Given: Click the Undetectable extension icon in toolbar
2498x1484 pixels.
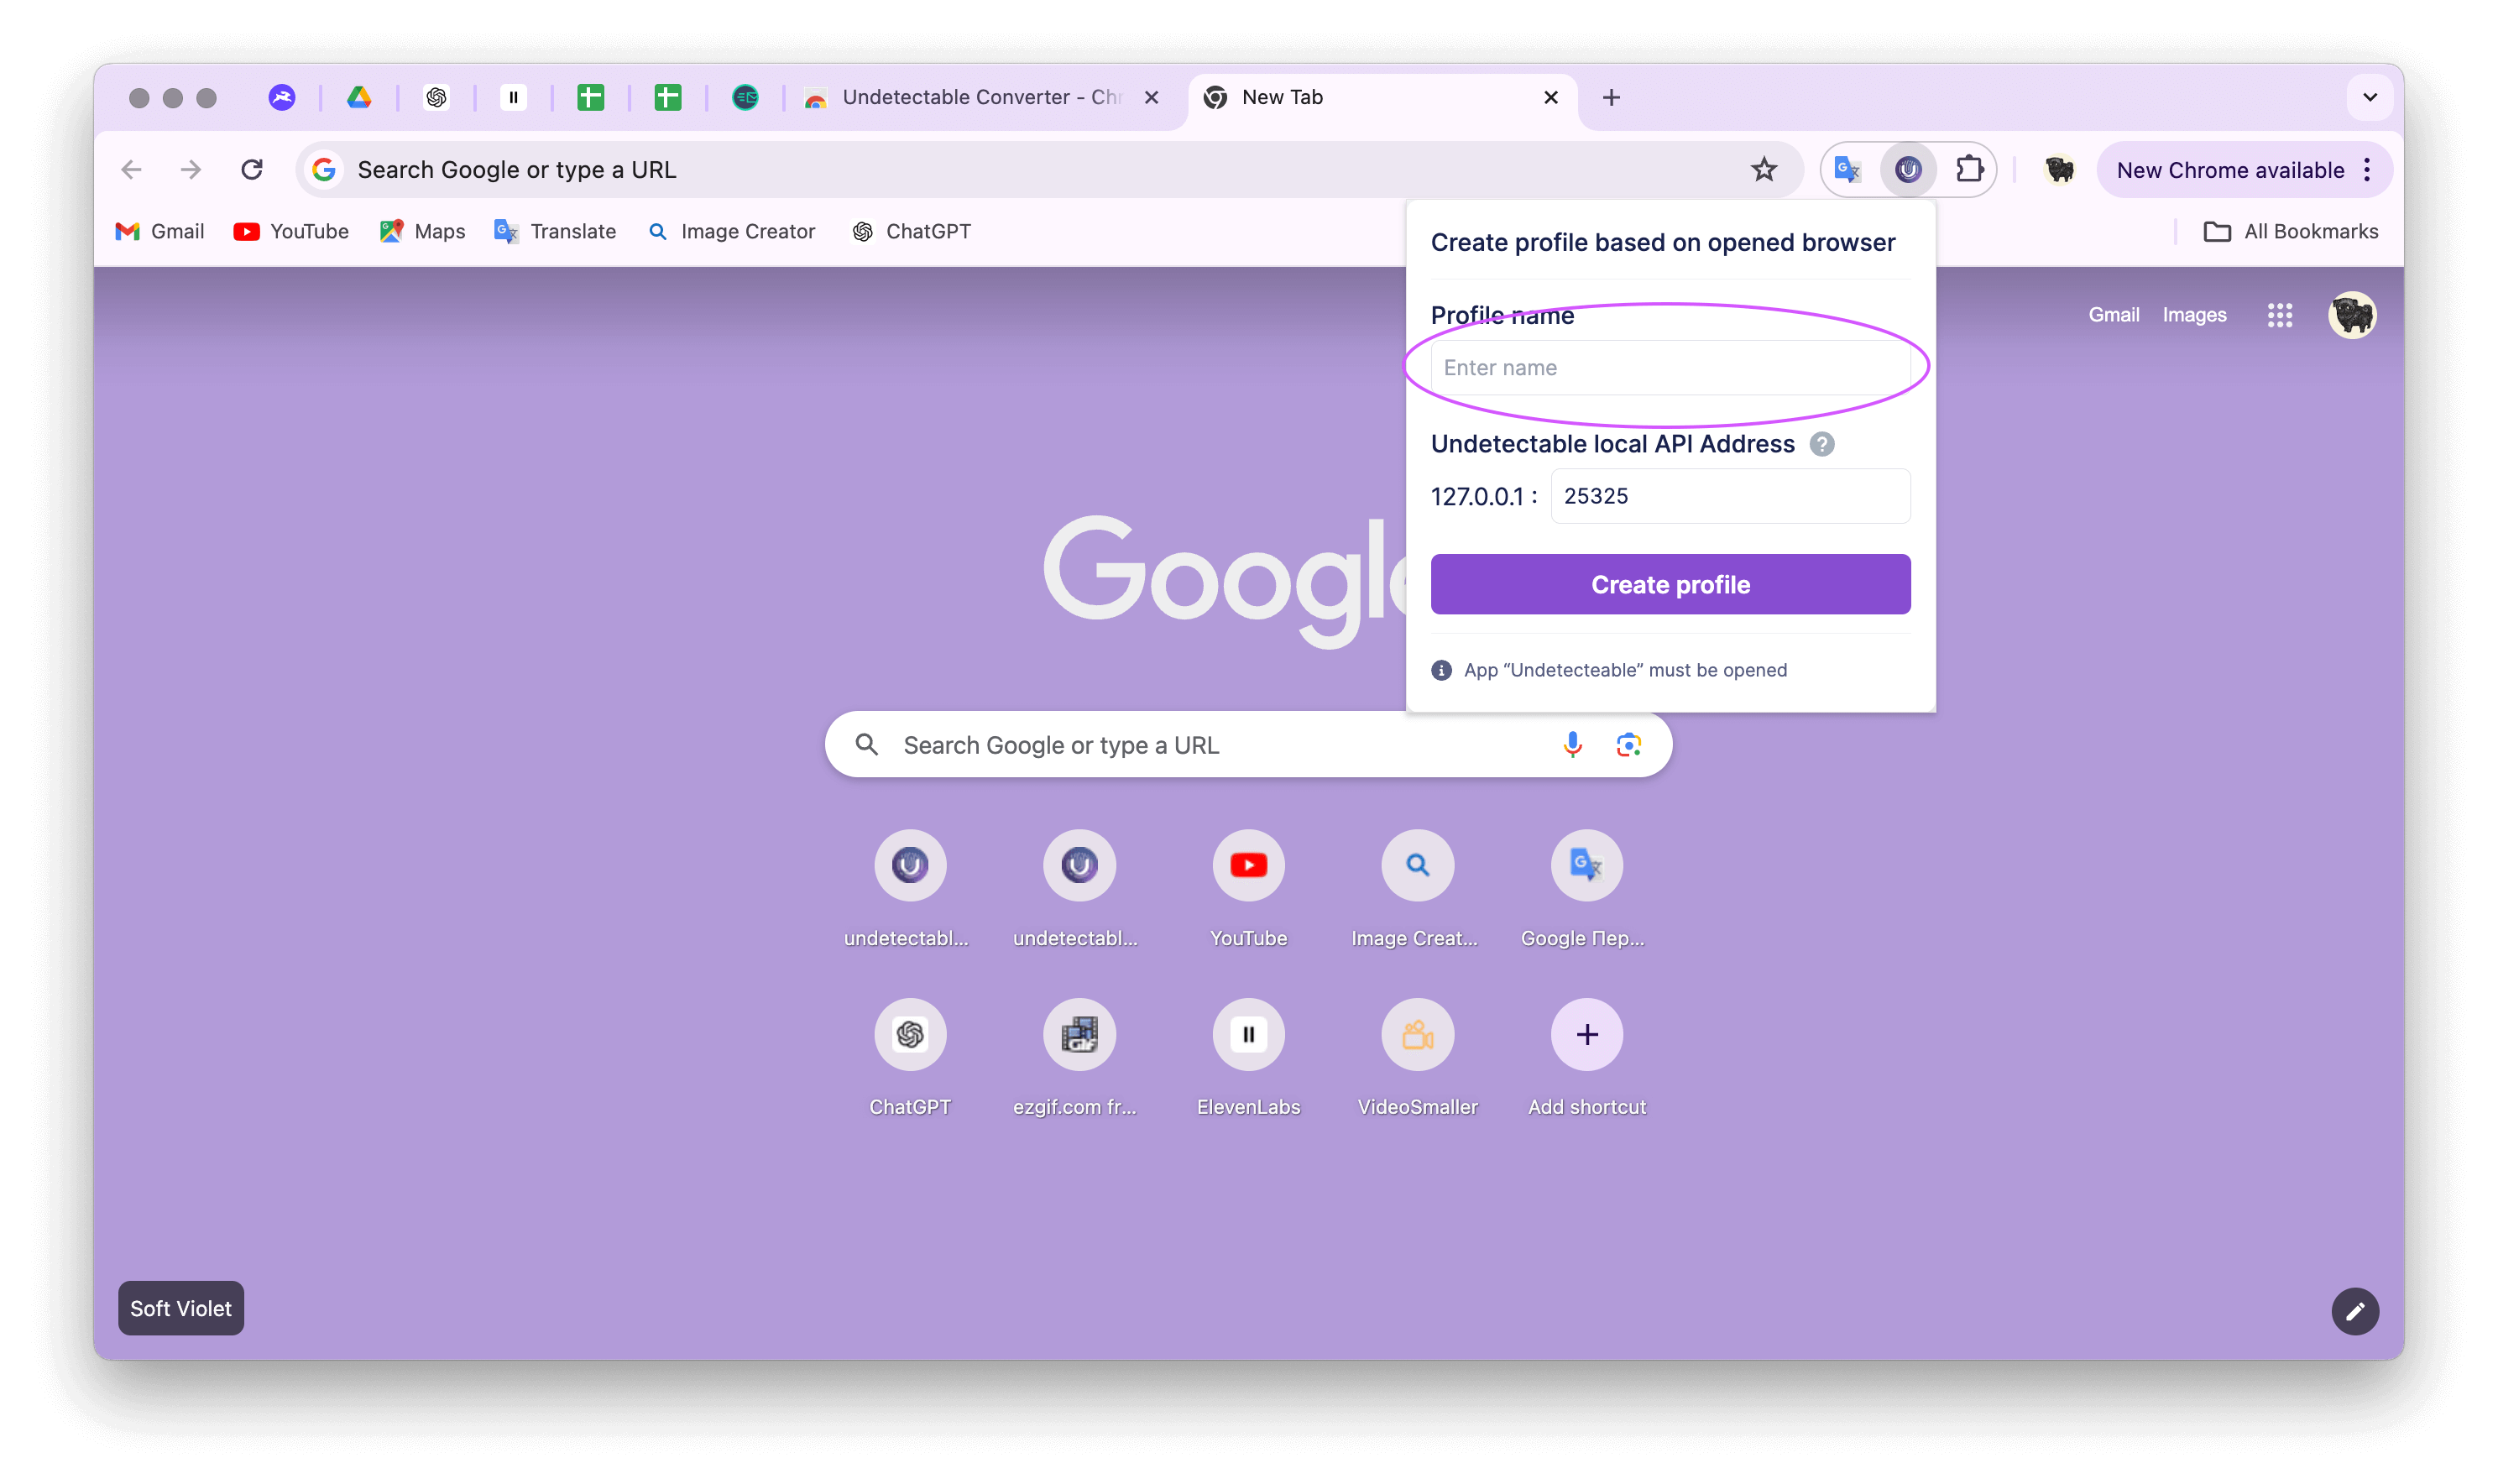Looking at the screenshot, I should pyautogui.click(x=1907, y=170).
